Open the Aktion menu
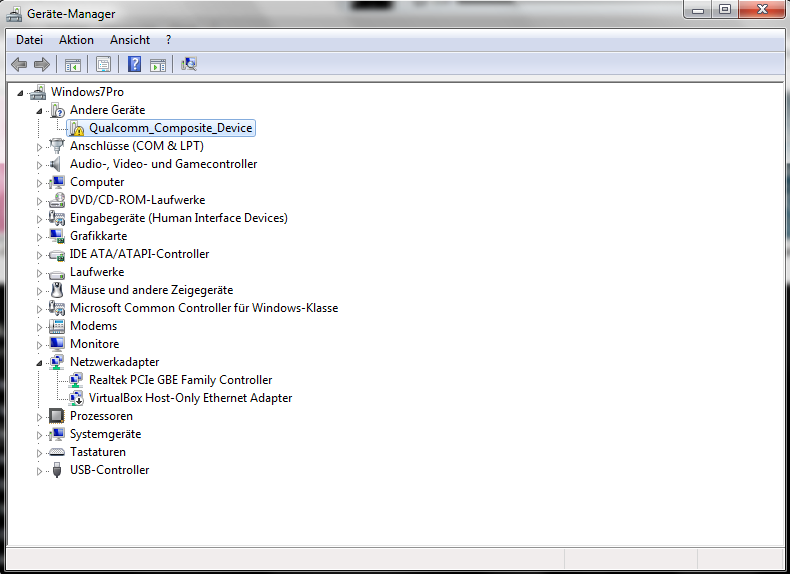790x574 pixels. [76, 40]
